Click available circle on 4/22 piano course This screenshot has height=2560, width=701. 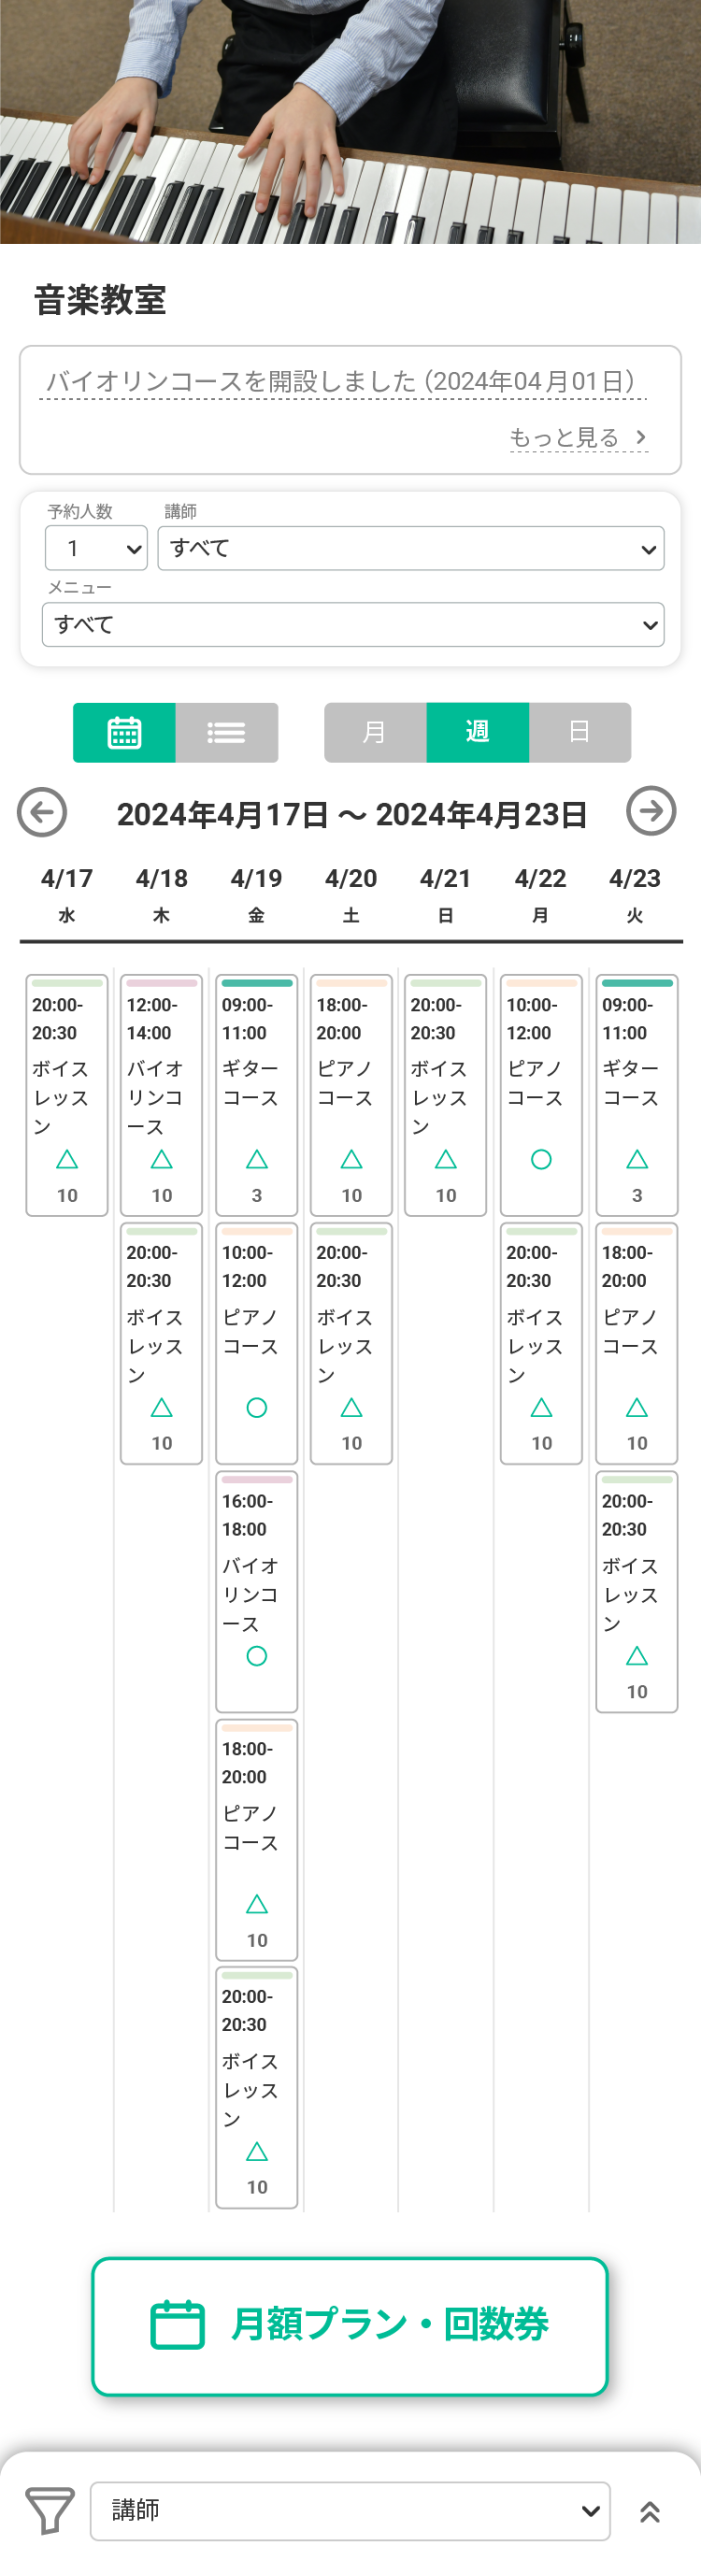click(541, 1159)
